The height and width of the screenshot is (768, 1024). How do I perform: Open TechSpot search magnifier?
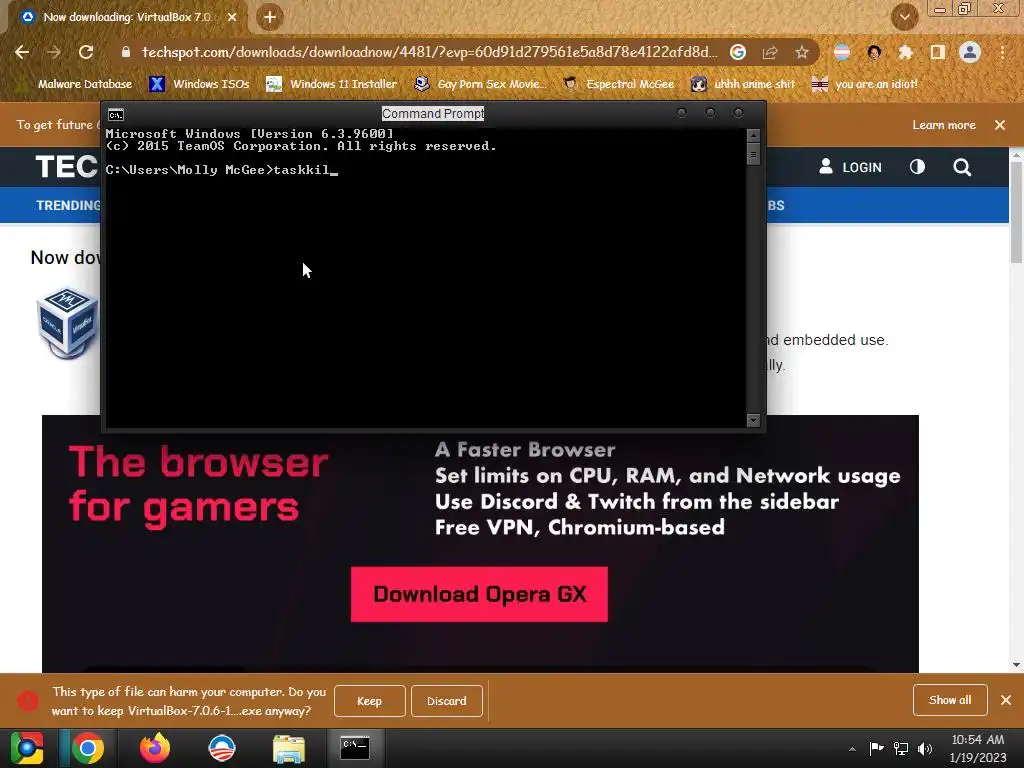962,167
